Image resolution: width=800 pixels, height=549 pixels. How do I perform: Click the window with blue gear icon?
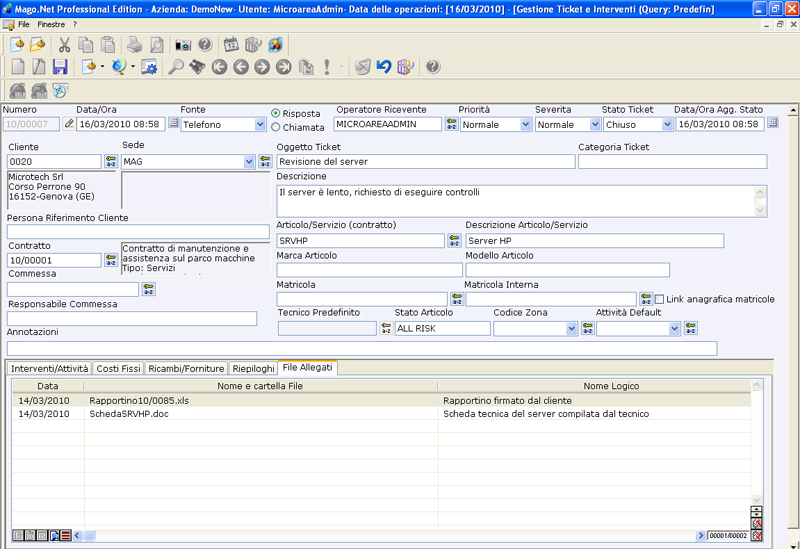click(149, 67)
